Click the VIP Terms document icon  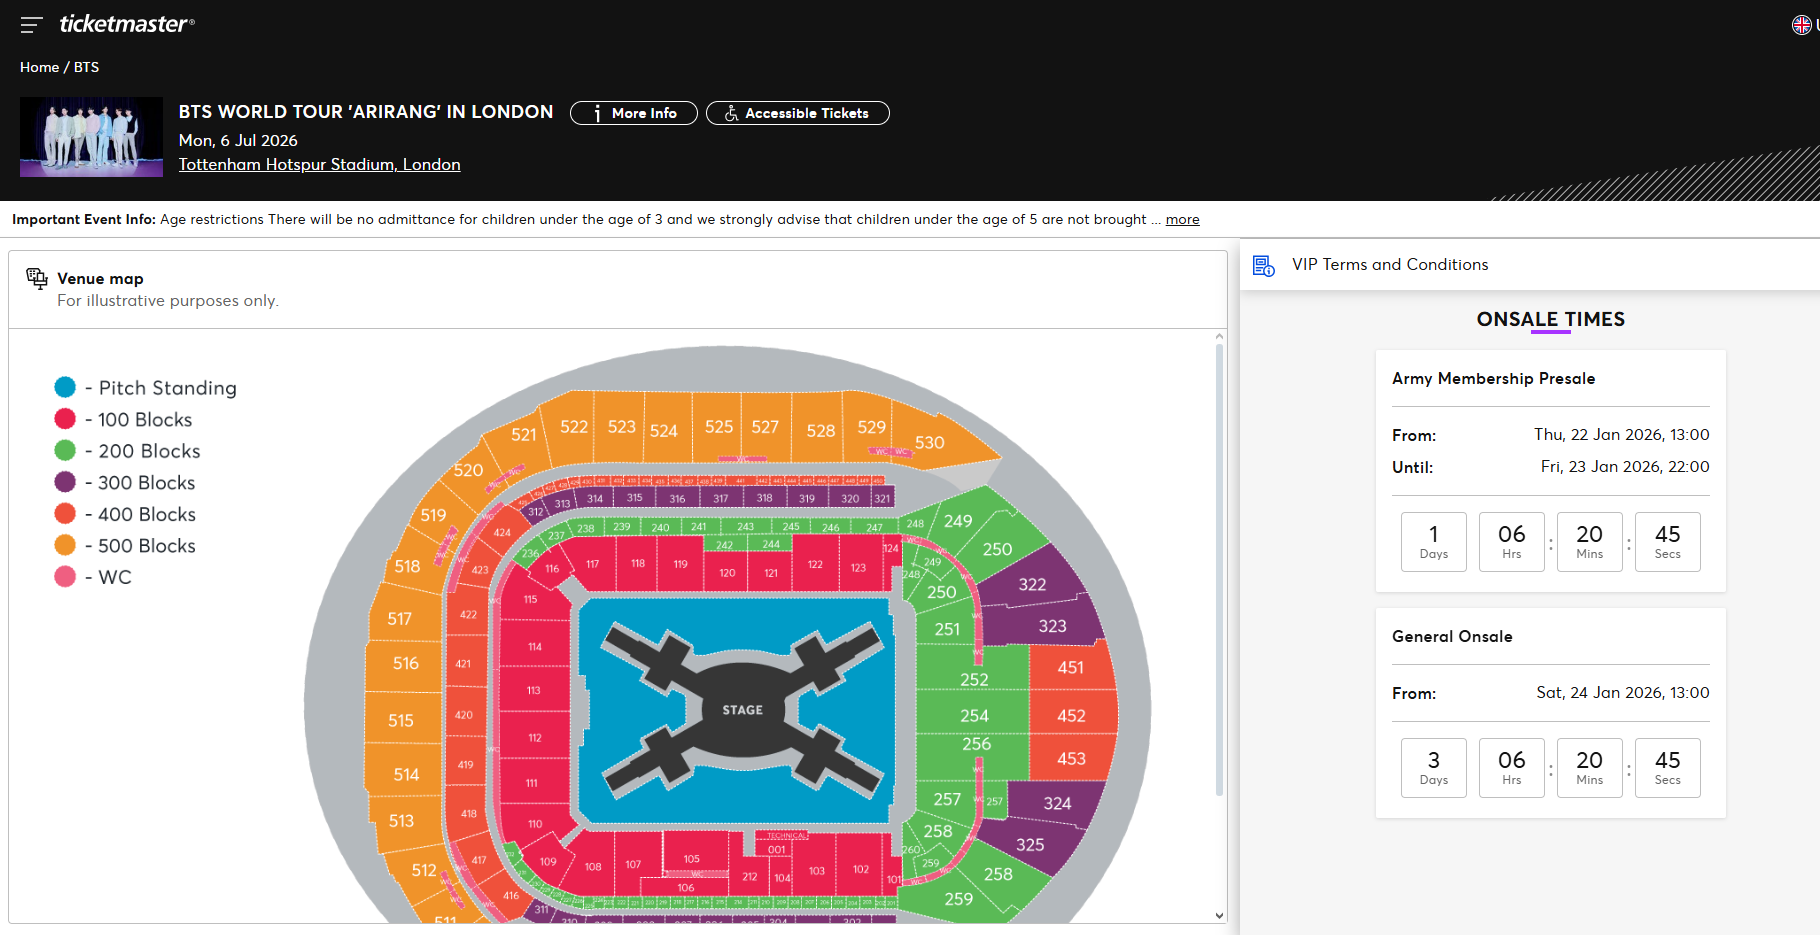pyautogui.click(x=1264, y=265)
